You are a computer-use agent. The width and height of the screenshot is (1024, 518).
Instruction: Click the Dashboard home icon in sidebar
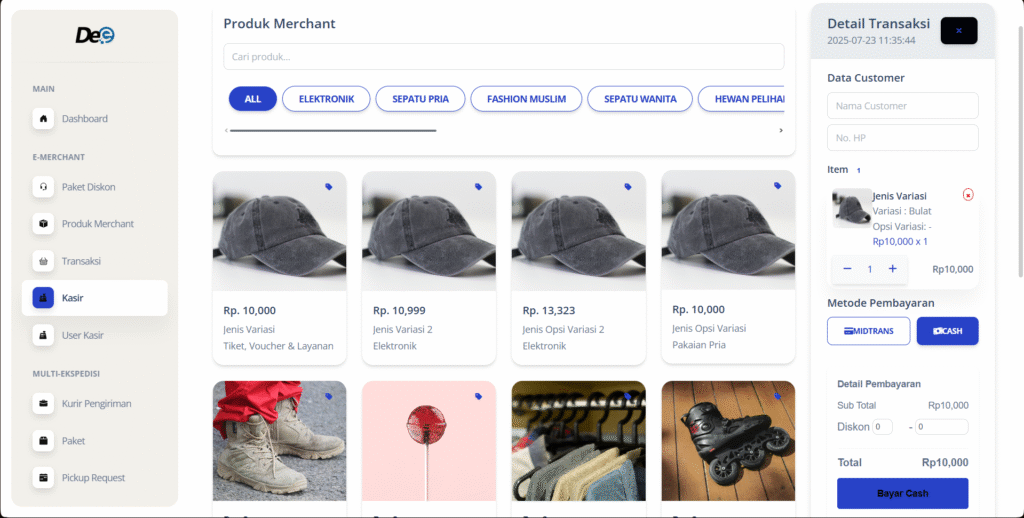pos(43,119)
